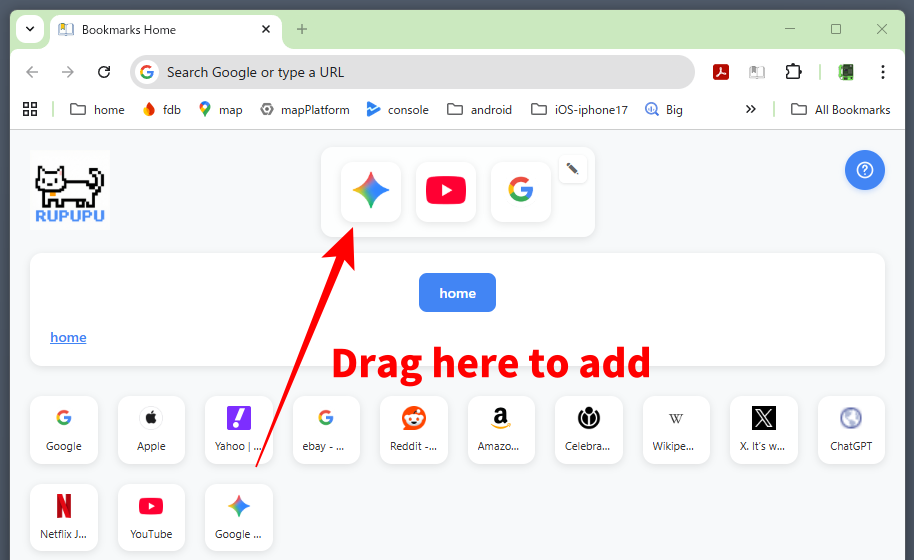Reload the current page
The image size is (914, 560).
[104, 72]
